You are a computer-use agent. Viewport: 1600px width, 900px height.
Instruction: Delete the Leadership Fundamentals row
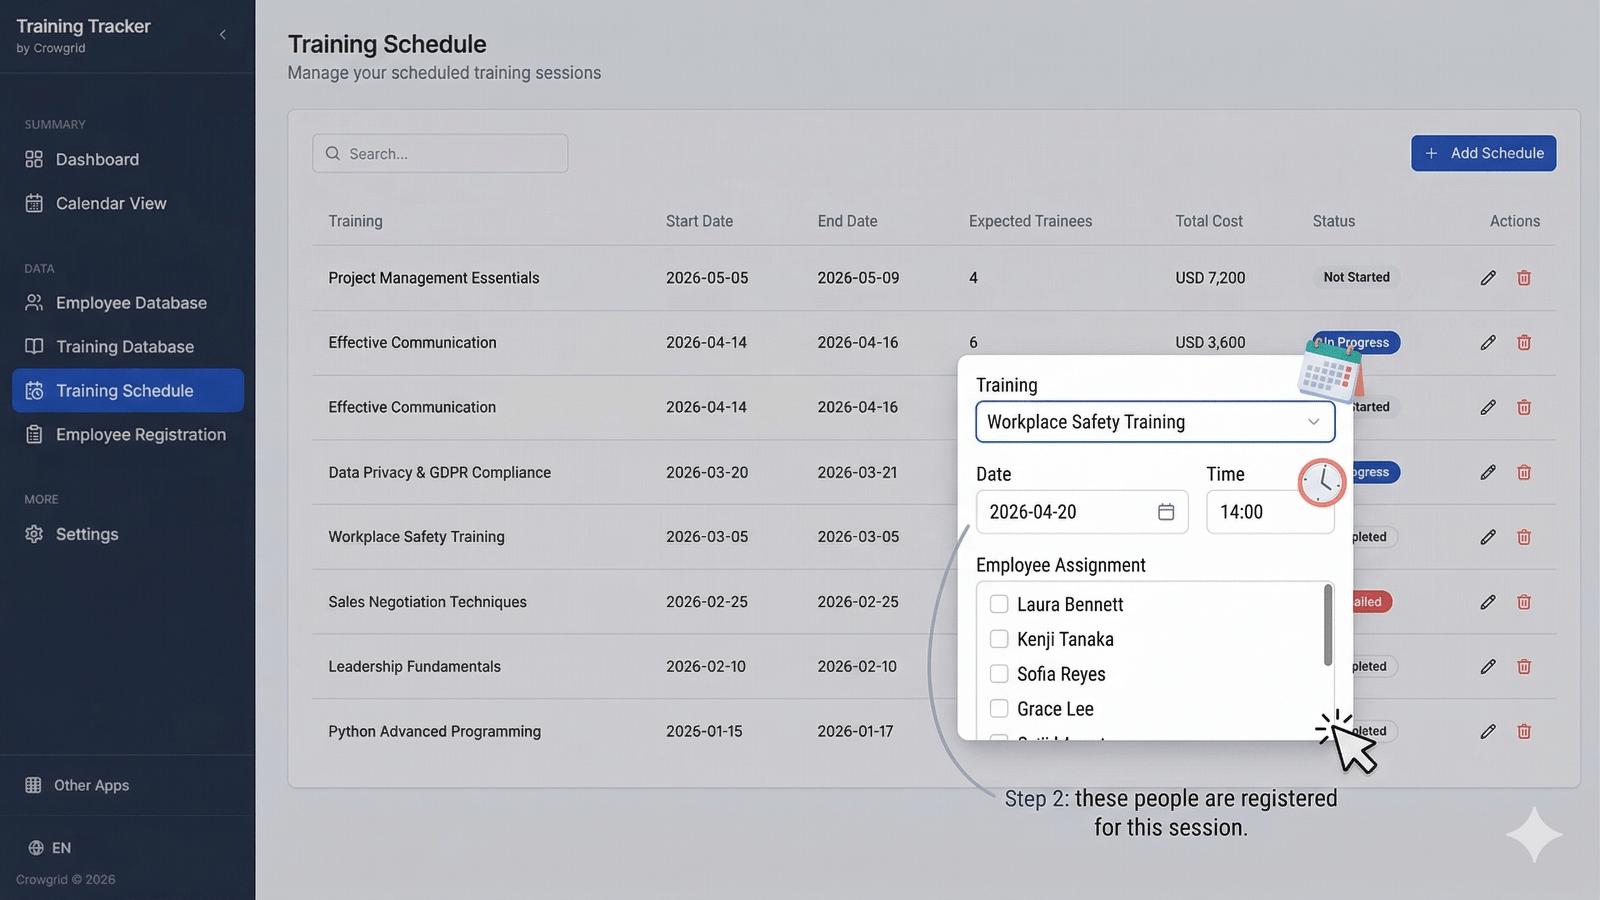pos(1524,666)
